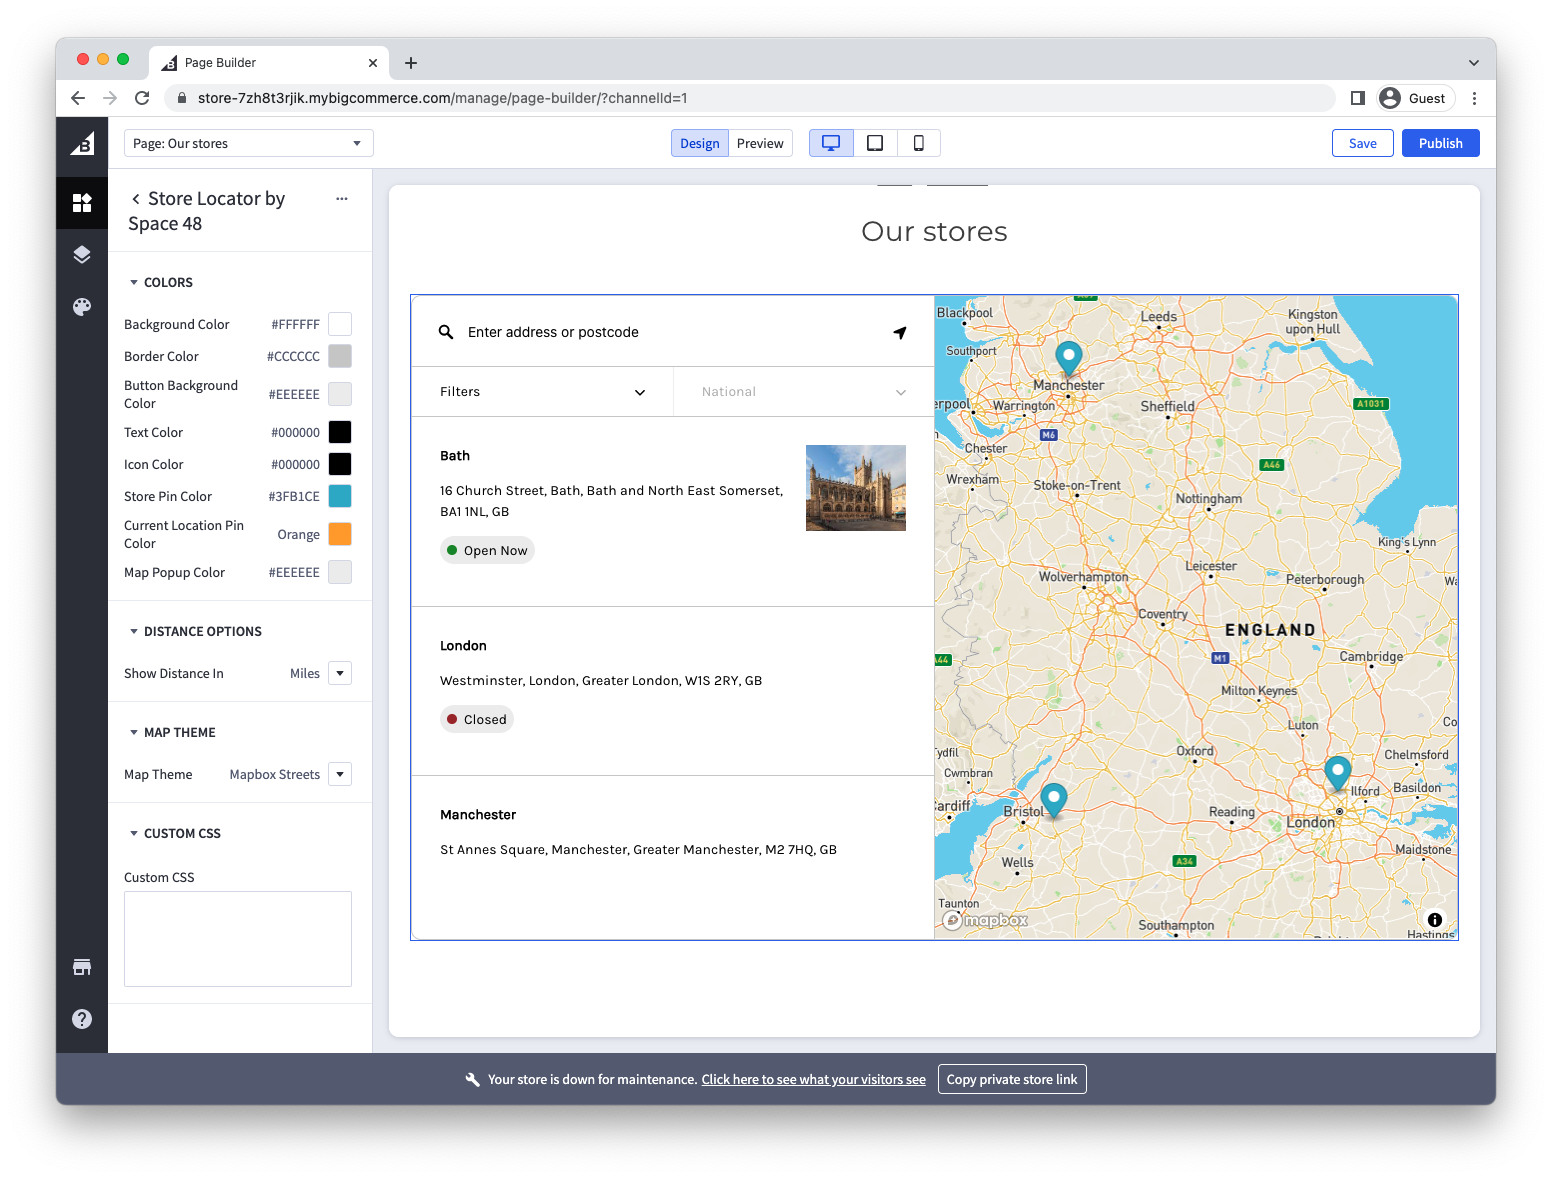Image resolution: width=1552 pixels, height=1179 pixels.
Task: Pick the Icon Color black swatch
Action: pos(340,464)
